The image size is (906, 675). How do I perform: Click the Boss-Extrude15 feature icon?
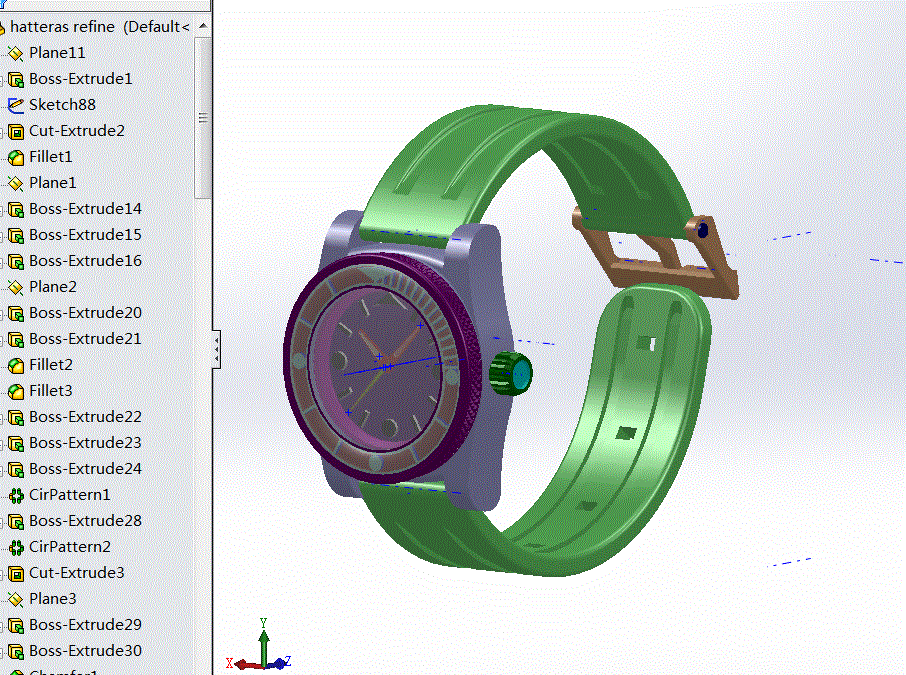[16, 235]
